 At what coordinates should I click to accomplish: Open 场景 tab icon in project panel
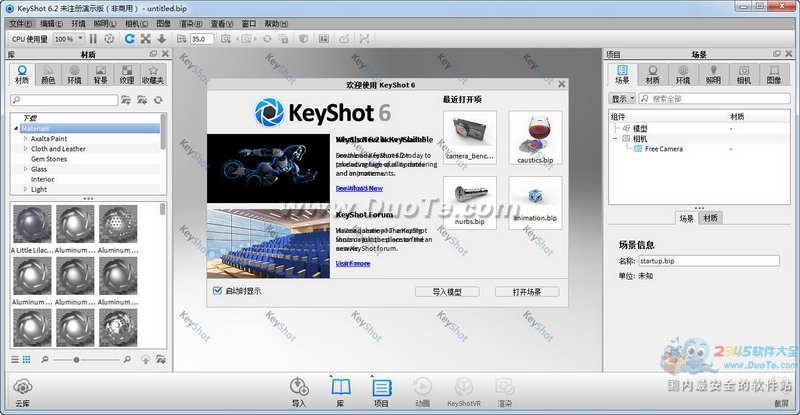tap(622, 75)
